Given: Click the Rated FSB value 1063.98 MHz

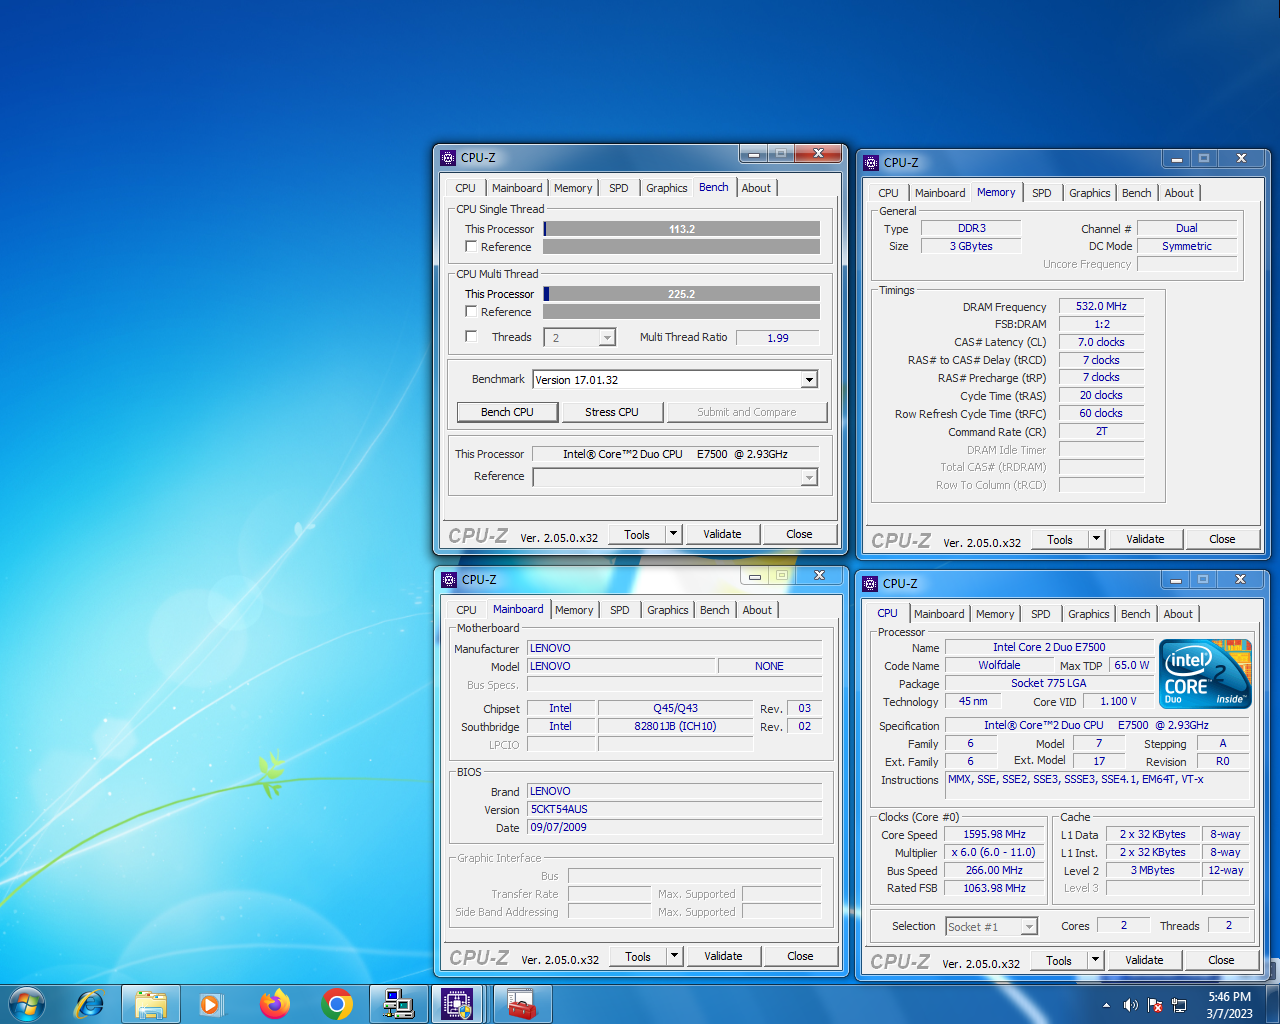Looking at the screenshot, I should tap(994, 888).
